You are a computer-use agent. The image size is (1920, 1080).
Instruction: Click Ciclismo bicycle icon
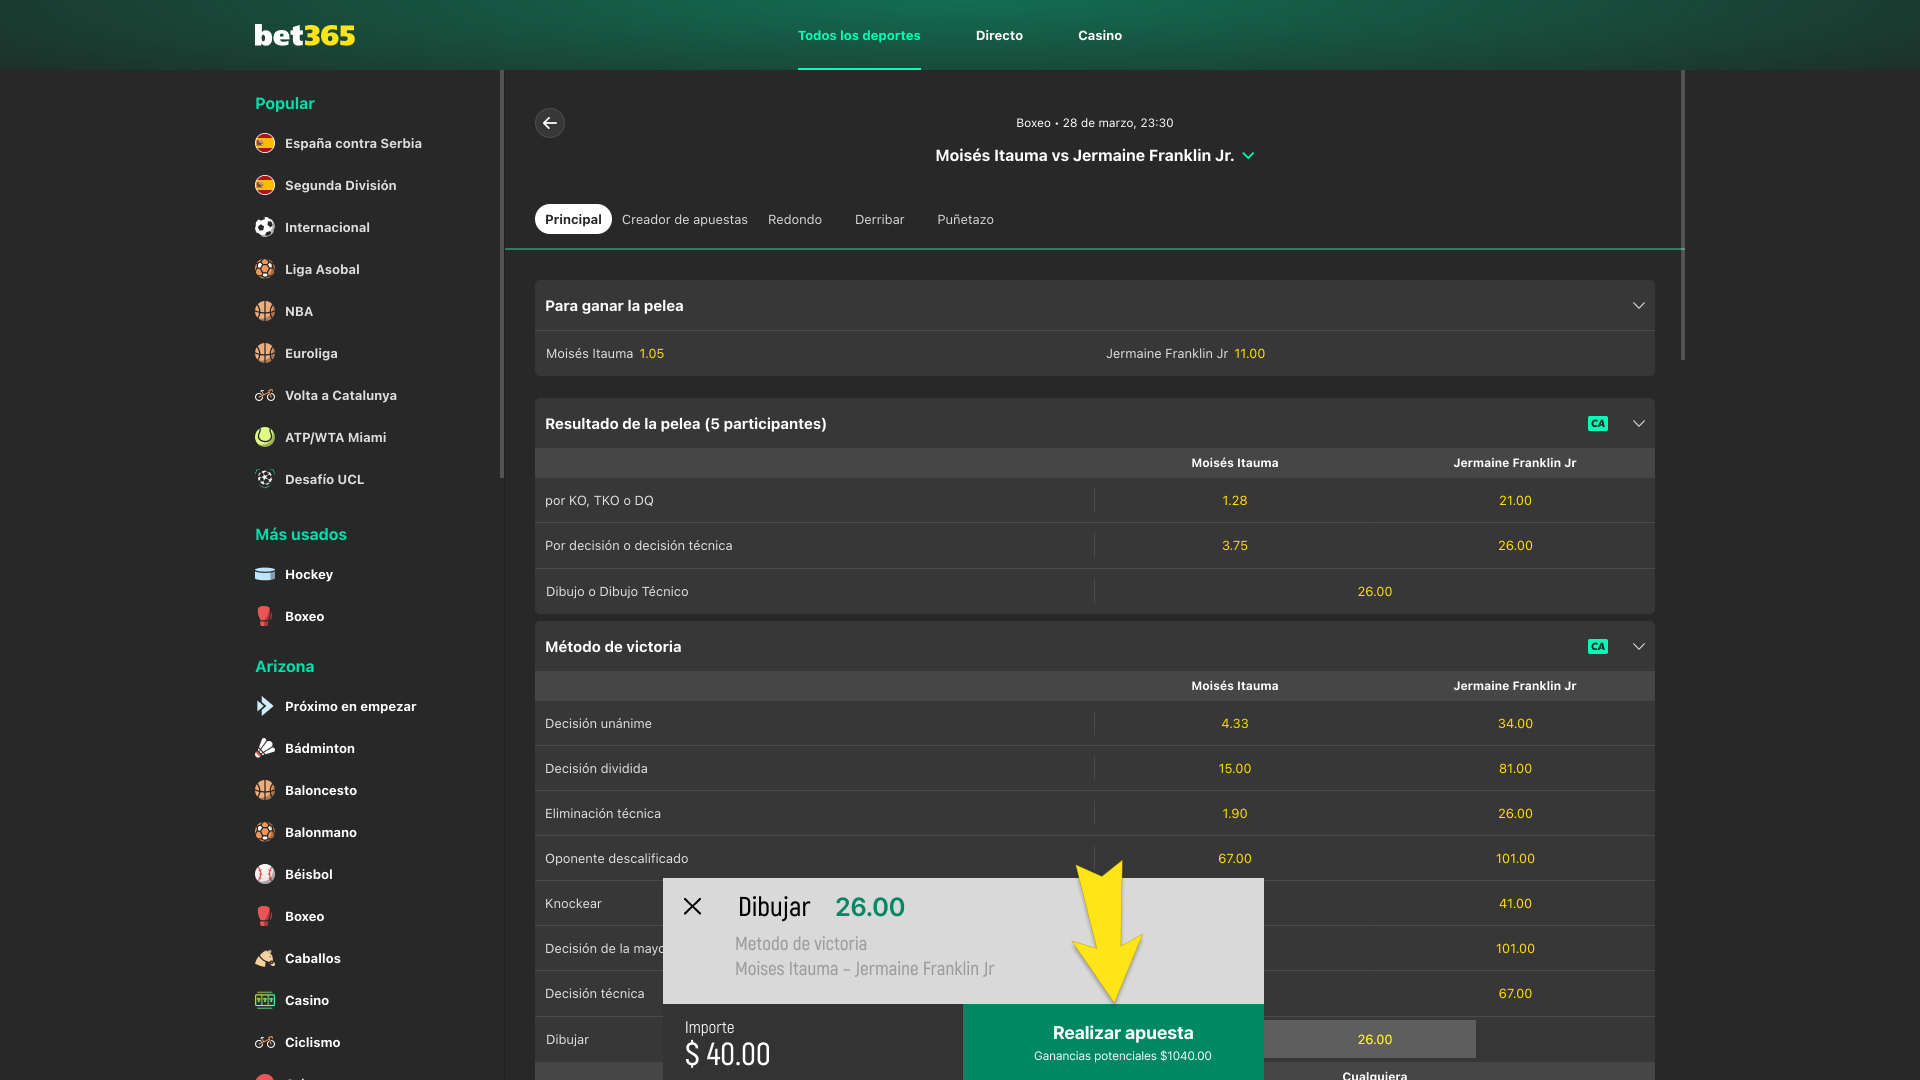point(265,1042)
